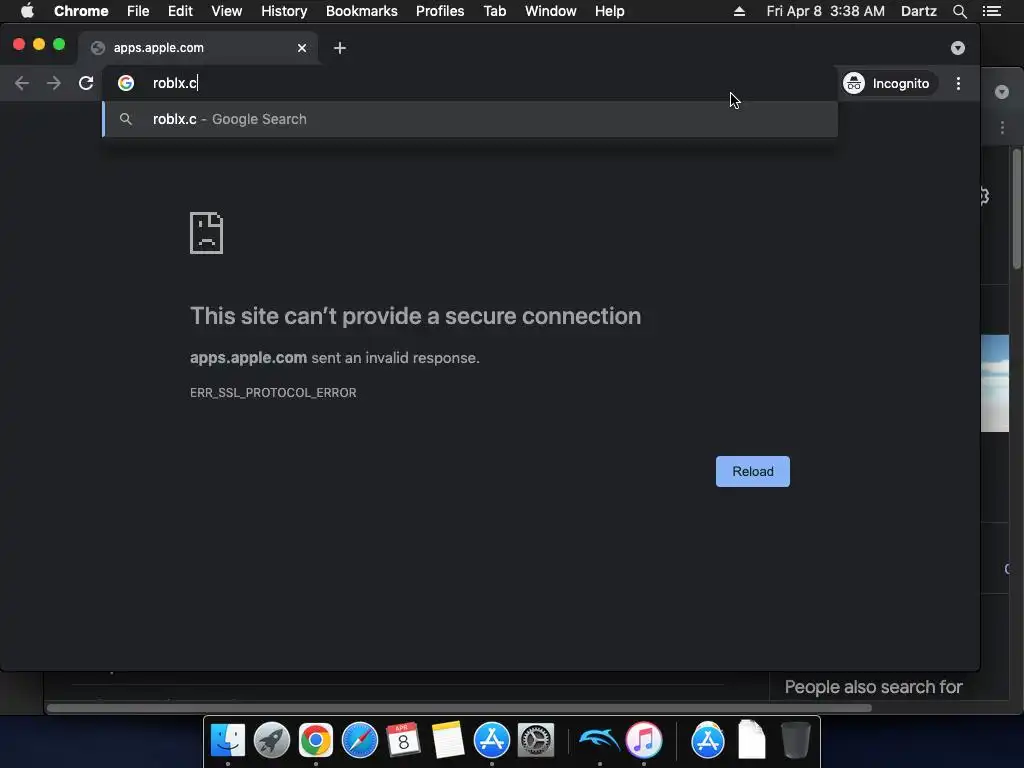Image resolution: width=1024 pixels, height=768 pixels.
Task: Reload the page with the toolbar refresh icon
Action: tap(86, 83)
